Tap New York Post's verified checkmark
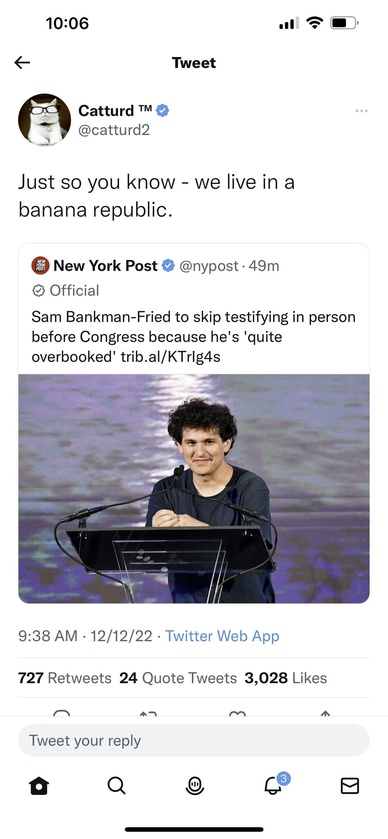 coord(168,265)
